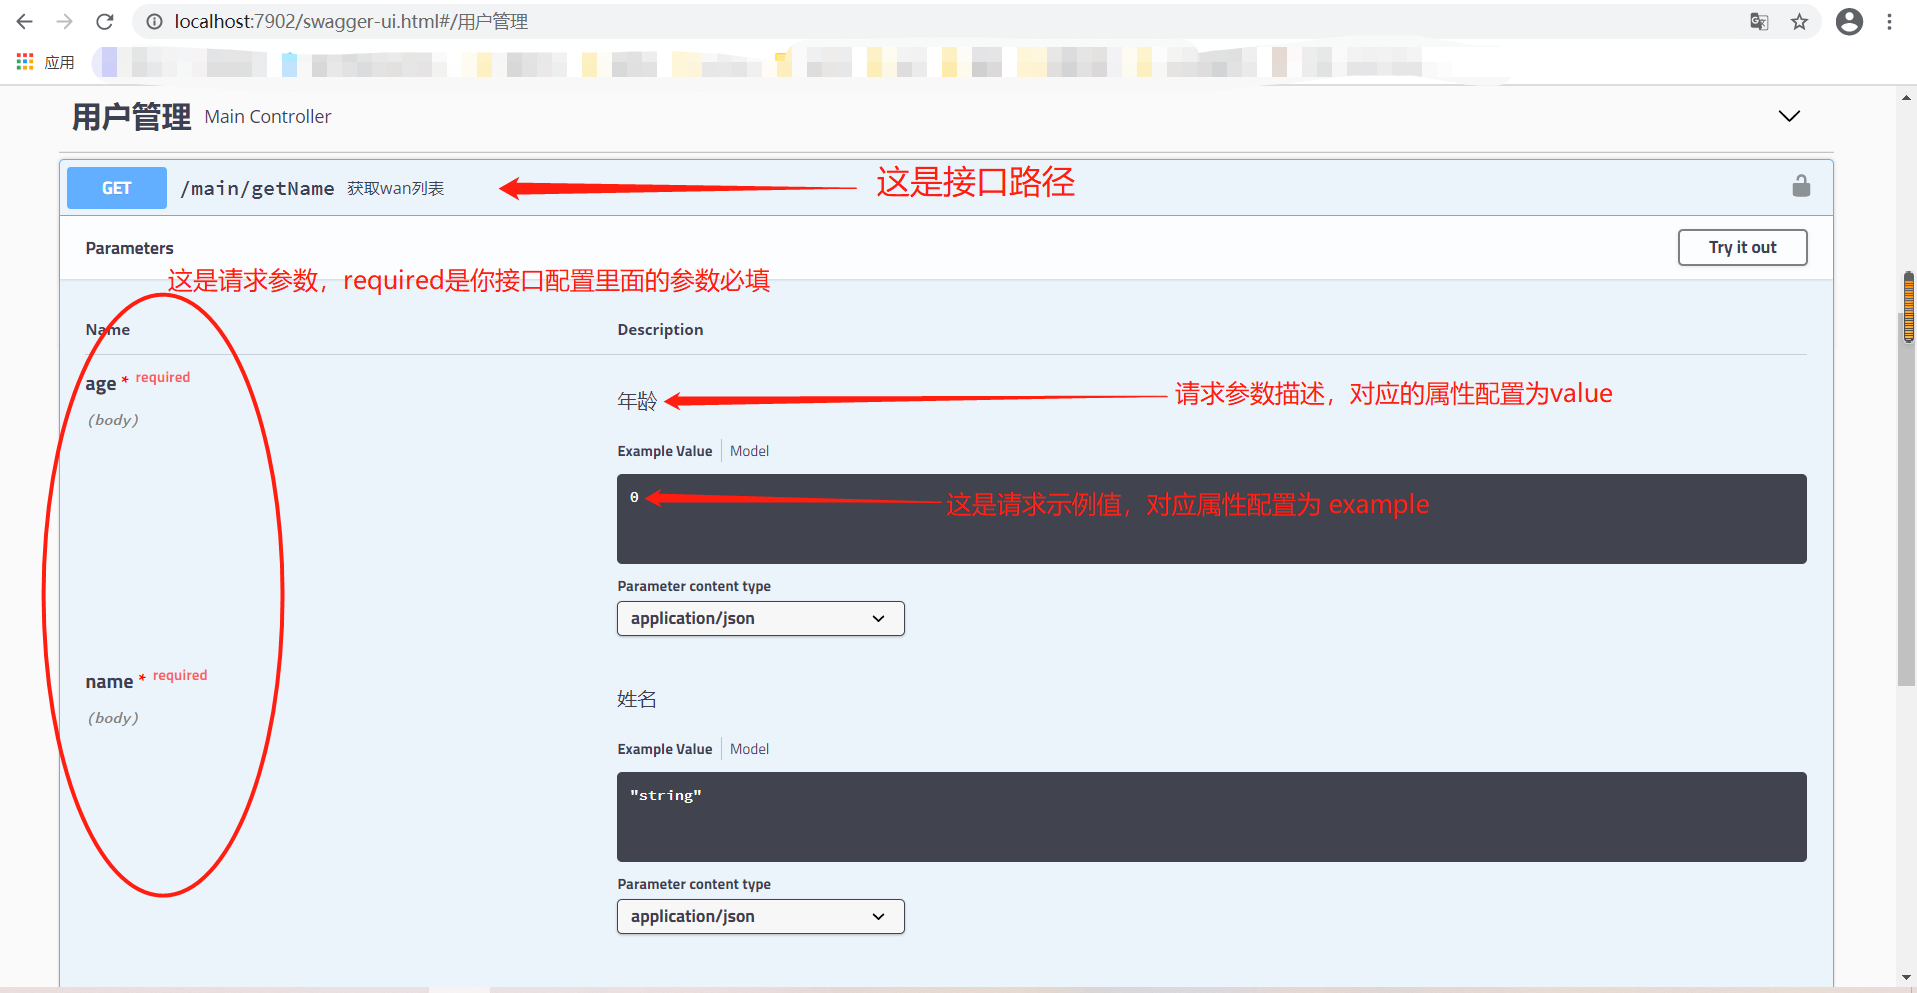The image size is (1917, 993).
Task: Open the age parameter content type dropdown
Action: tap(760, 618)
